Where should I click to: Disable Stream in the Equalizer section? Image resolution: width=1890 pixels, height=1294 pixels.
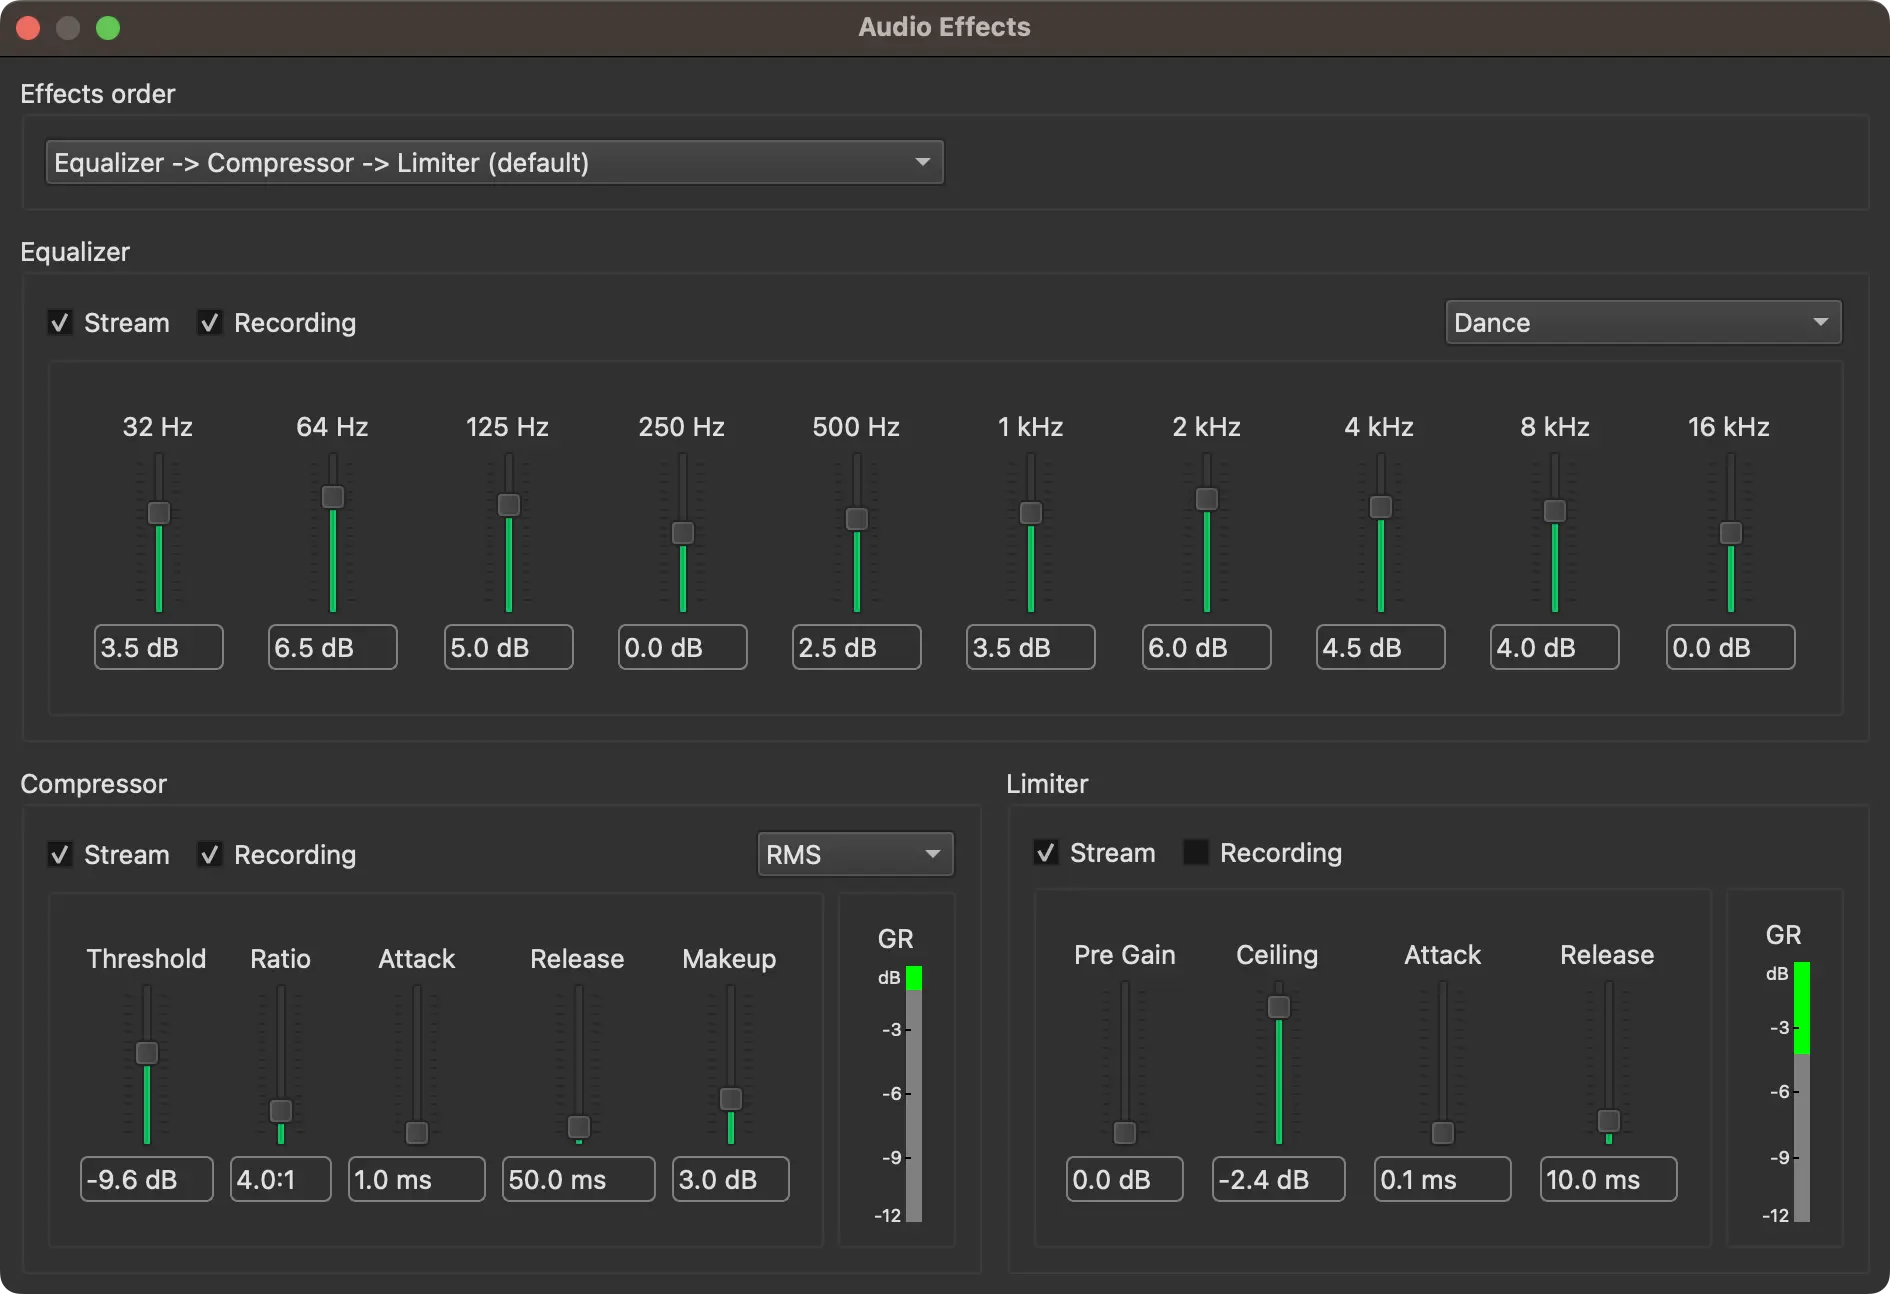[60, 322]
